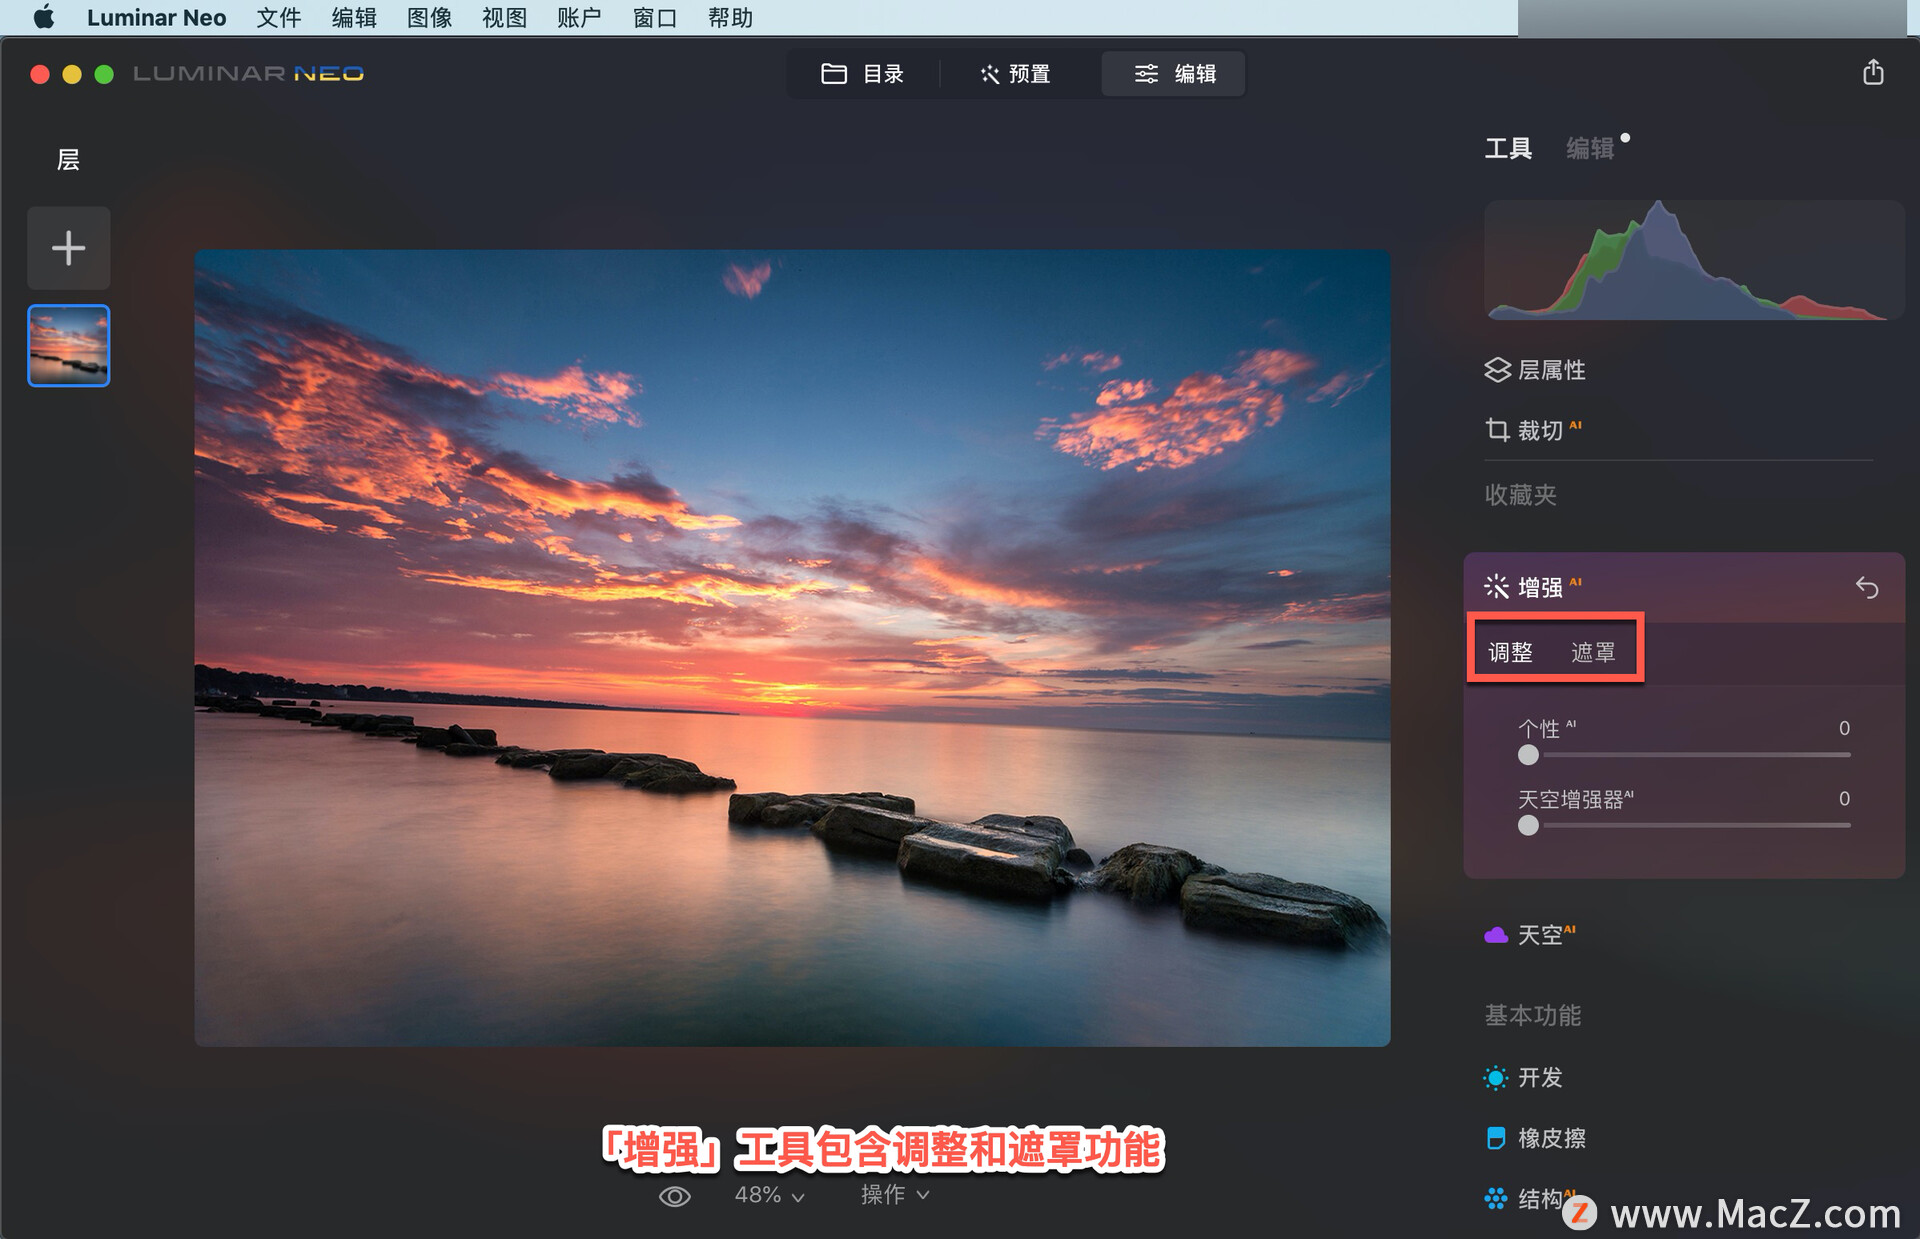Open the Apple menu
1920x1239 pixels.
pos(43,17)
